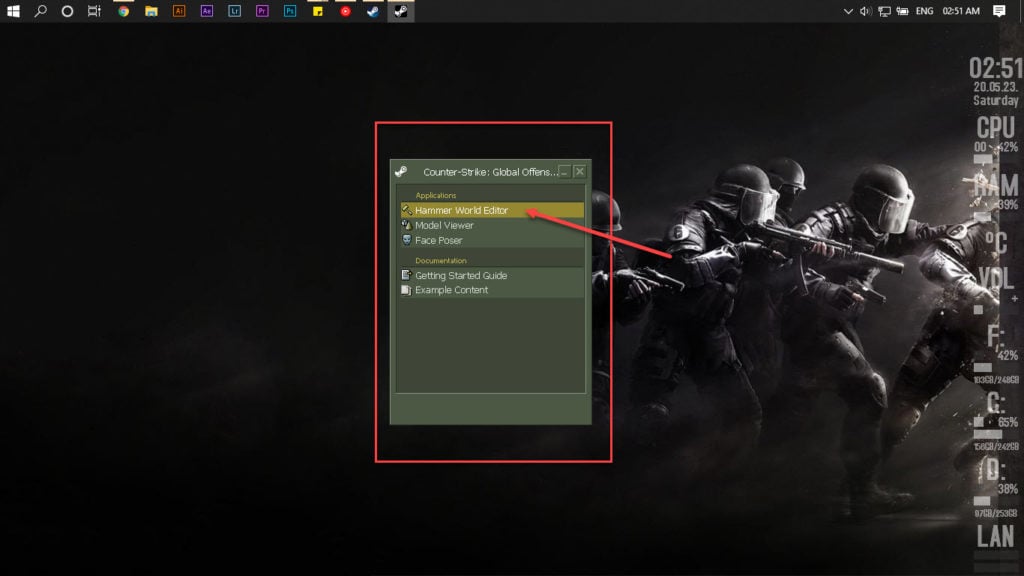Screen dimensions: 1024x576
Task: Launch Adobe Lightroom from the taskbar
Action: coord(234,11)
